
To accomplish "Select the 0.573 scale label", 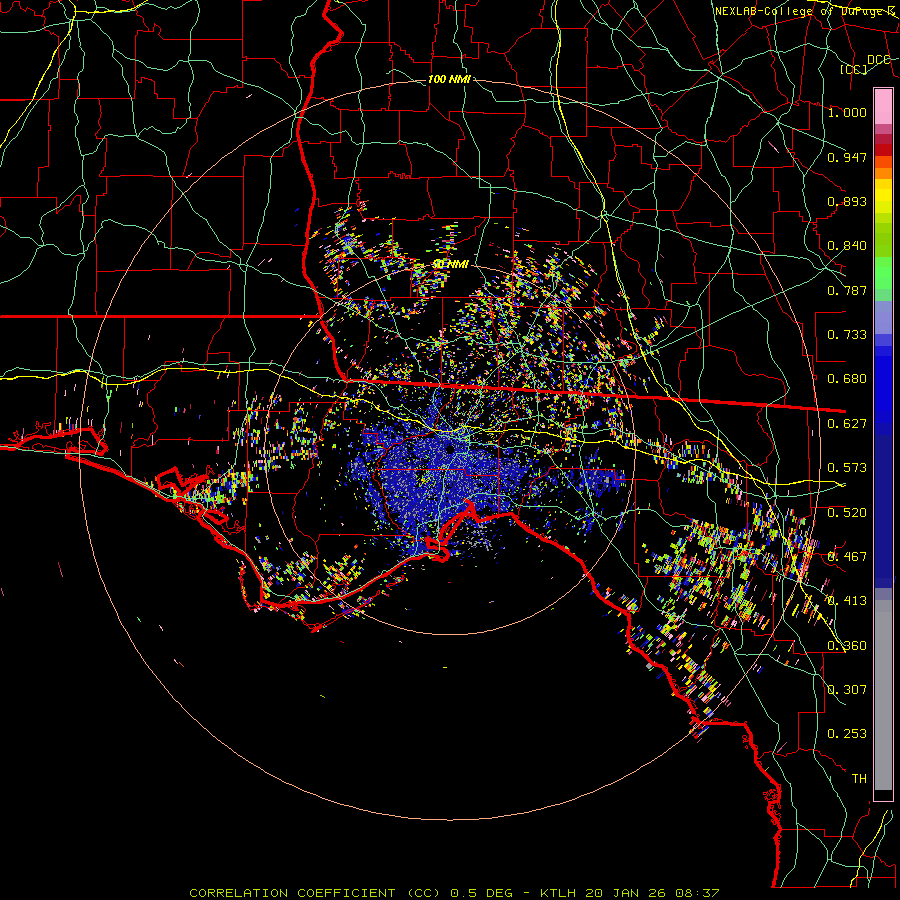I will point(847,468).
